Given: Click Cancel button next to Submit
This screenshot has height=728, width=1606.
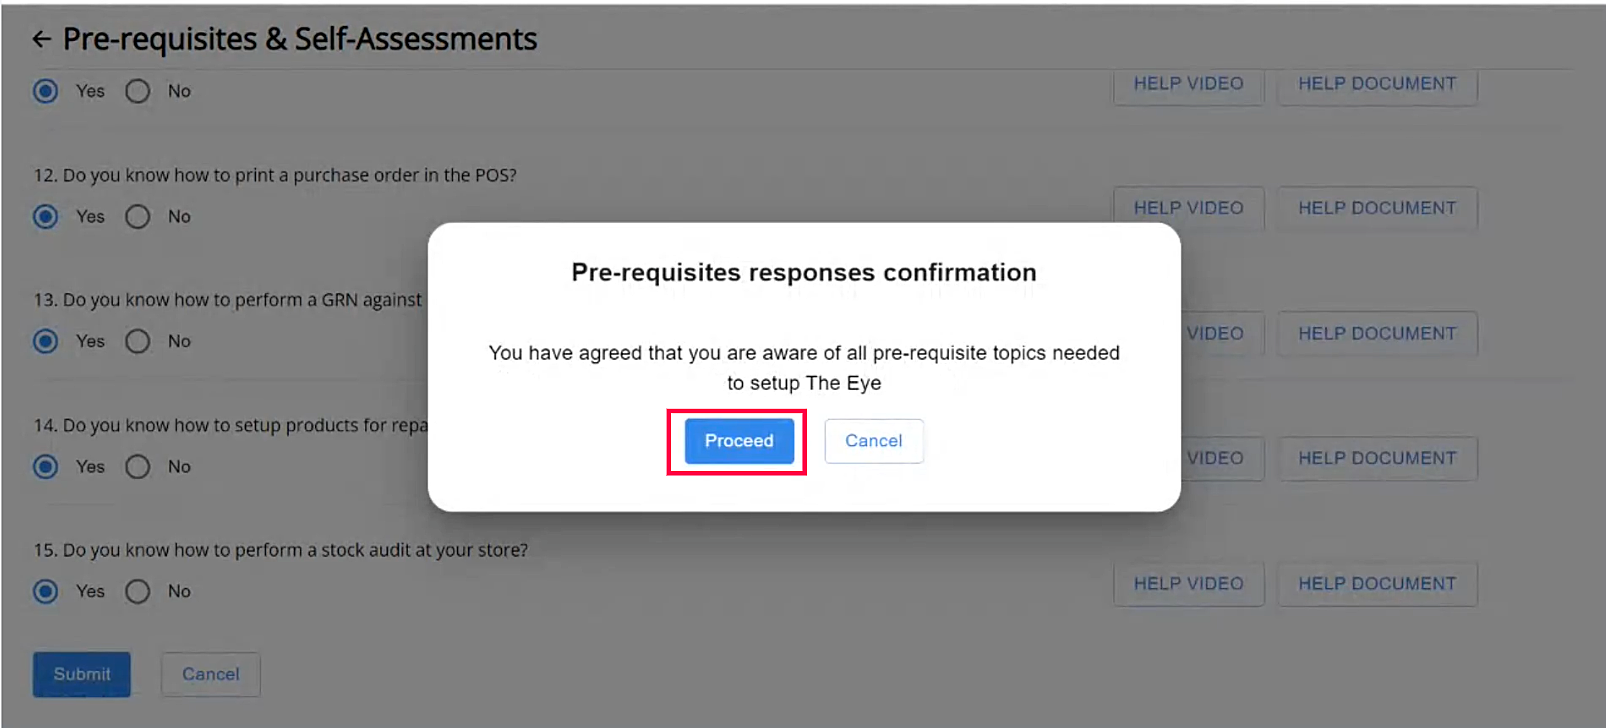Looking at the screenshot, I should tap(210, 674).
